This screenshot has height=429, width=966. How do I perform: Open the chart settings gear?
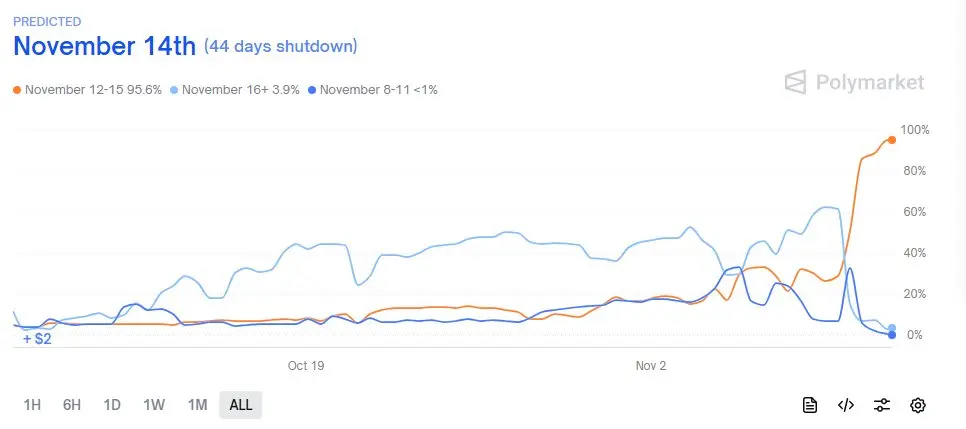pos(918,405)
